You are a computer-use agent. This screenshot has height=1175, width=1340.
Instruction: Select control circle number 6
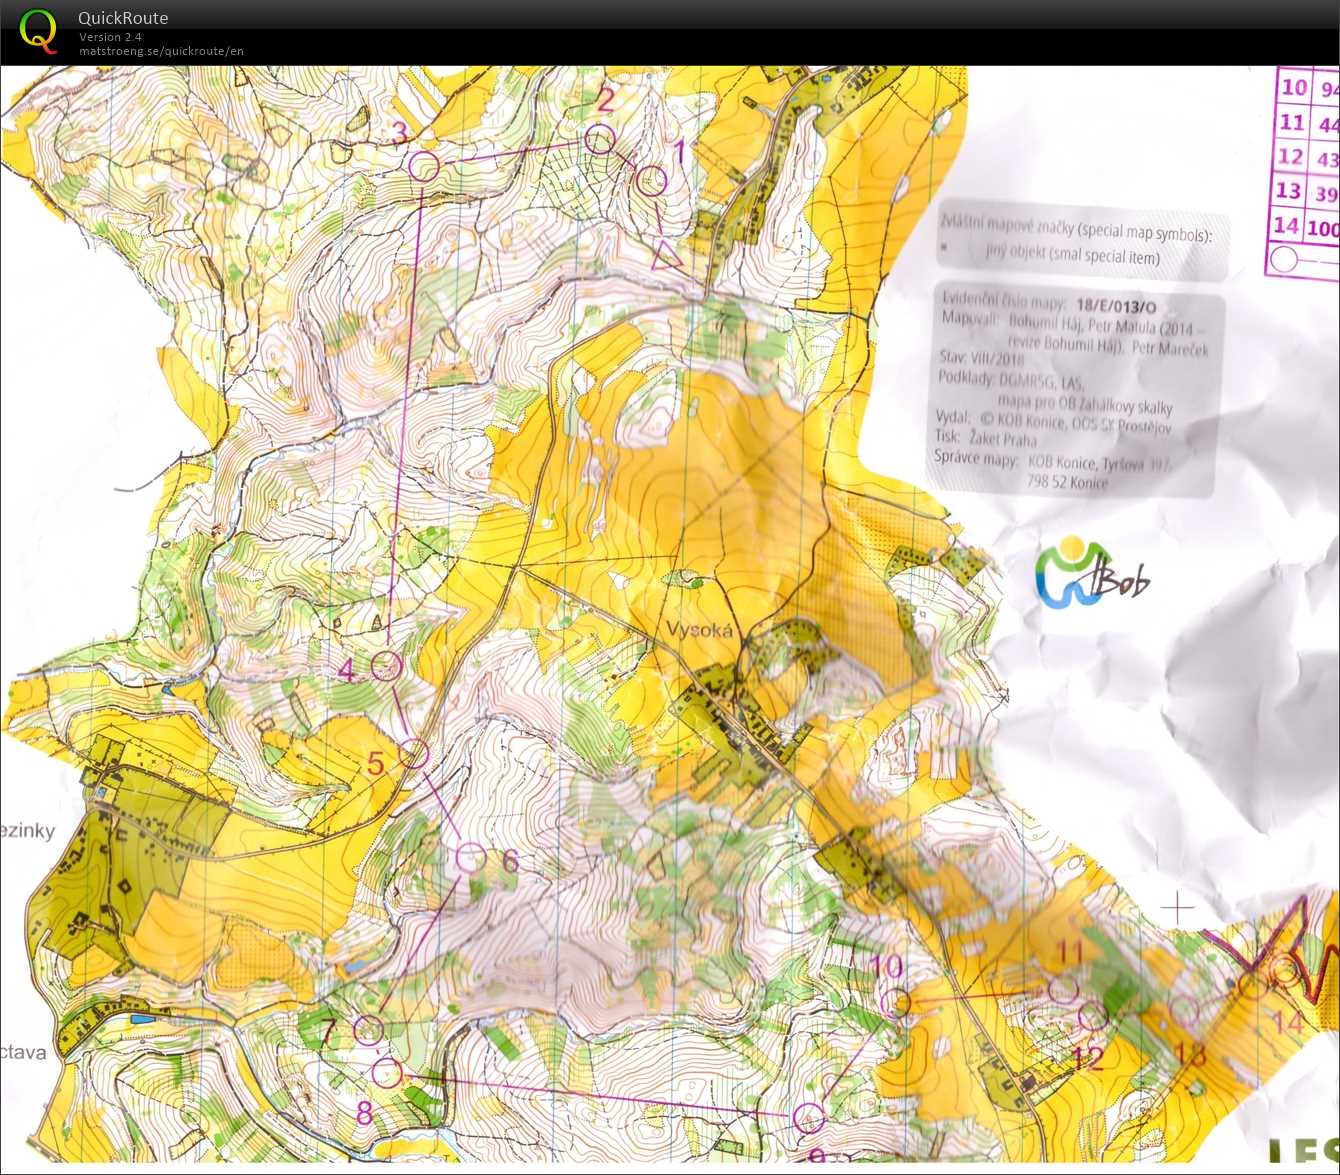click(x=470, y=857)
